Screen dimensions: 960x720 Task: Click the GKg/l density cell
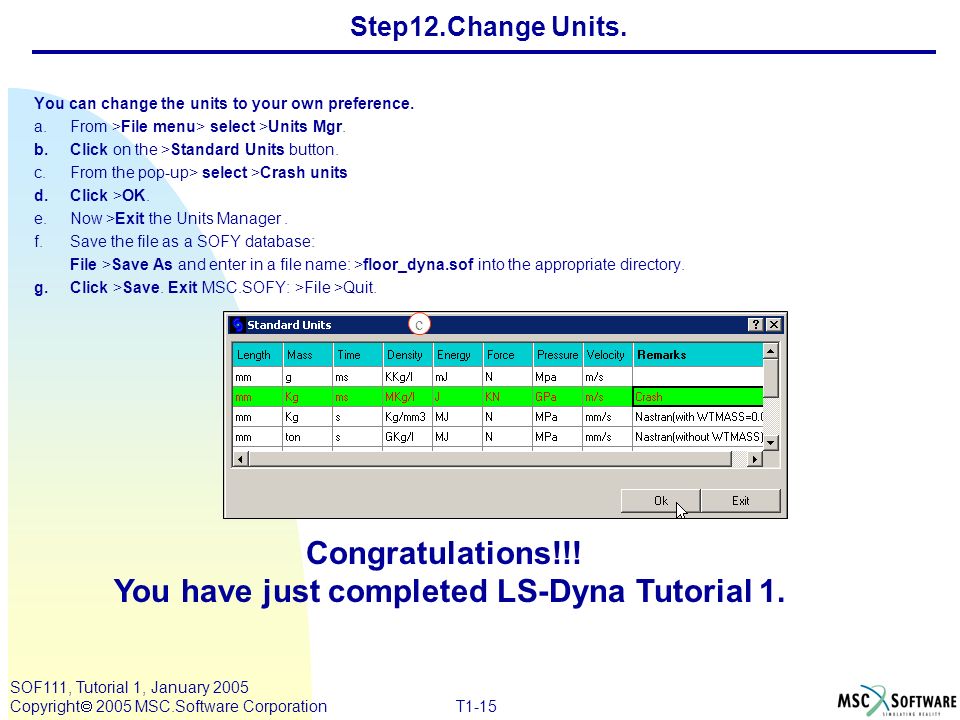[408, 437]
